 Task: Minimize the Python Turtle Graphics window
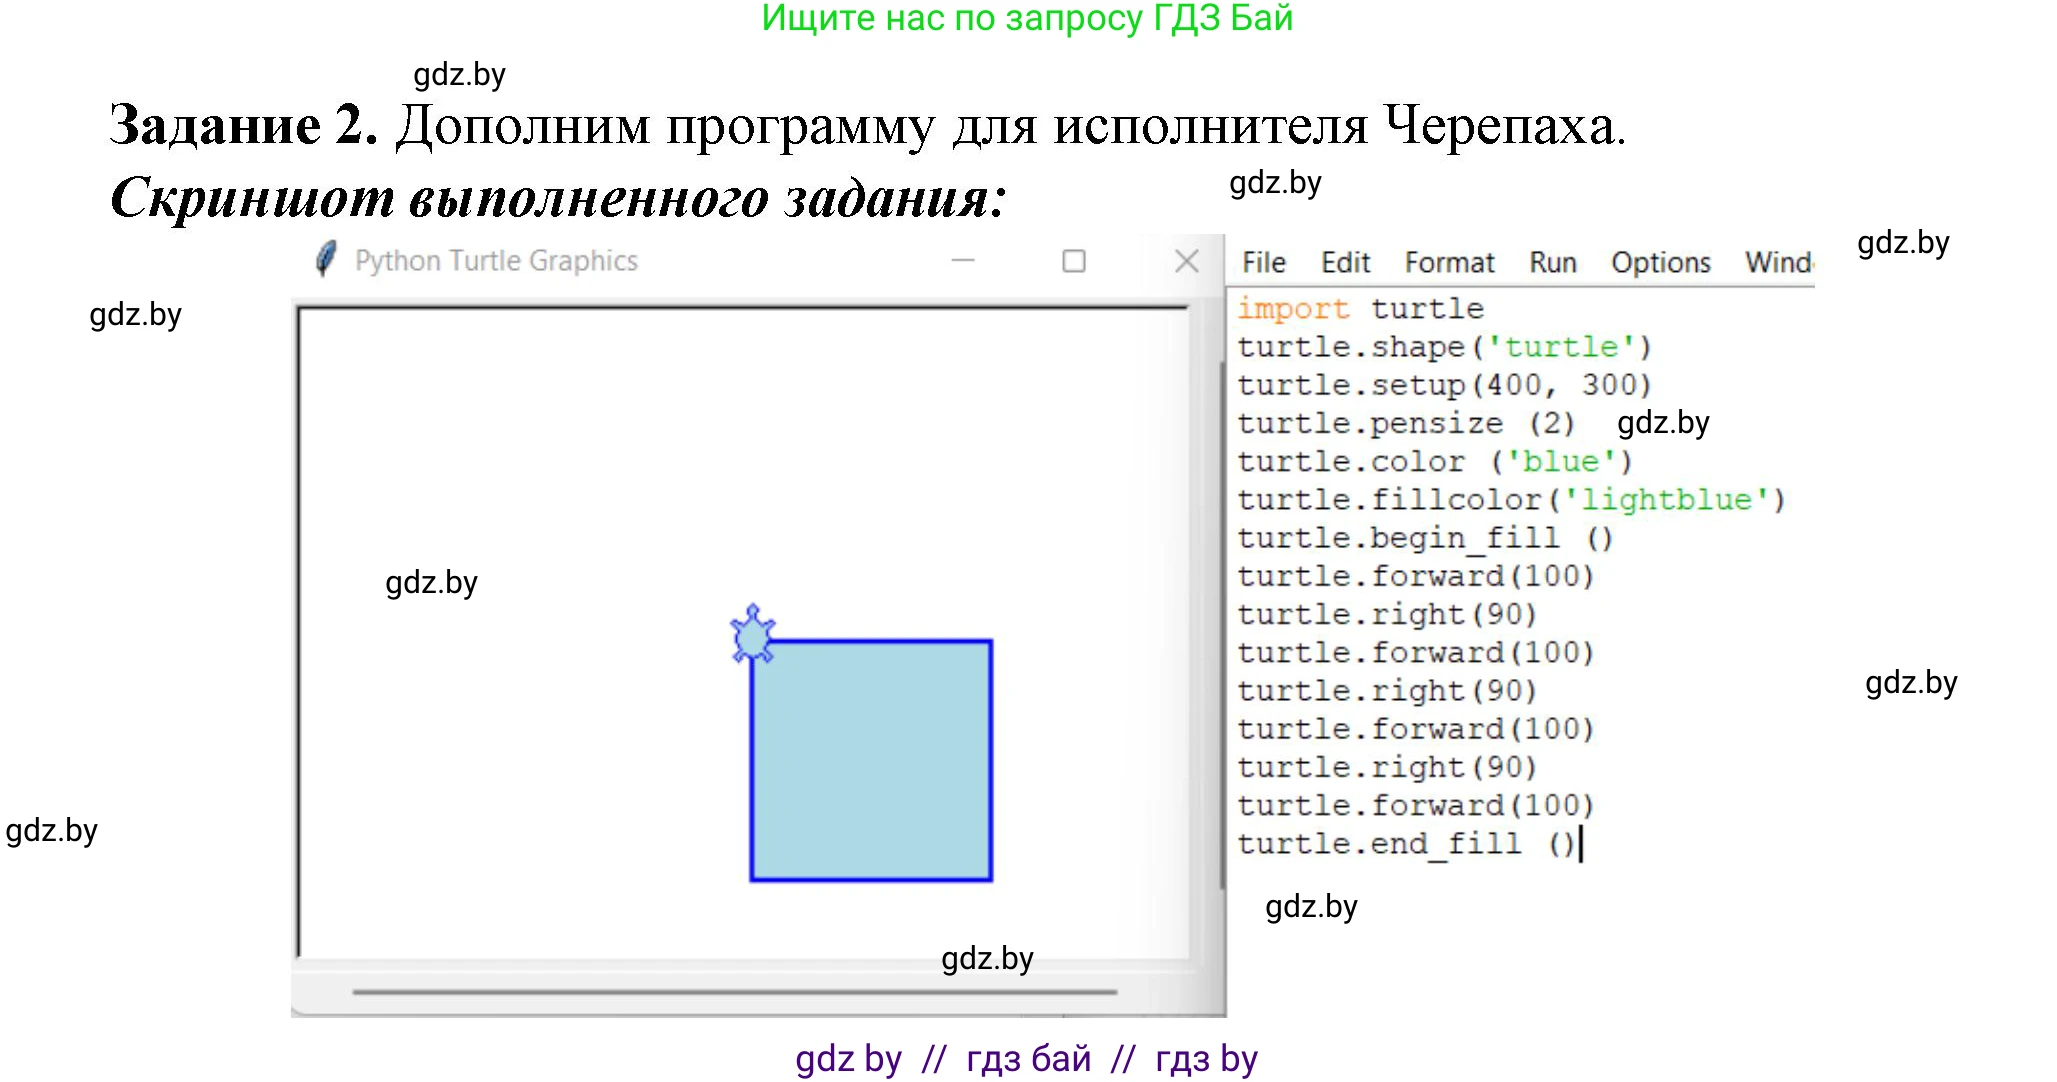962,261
